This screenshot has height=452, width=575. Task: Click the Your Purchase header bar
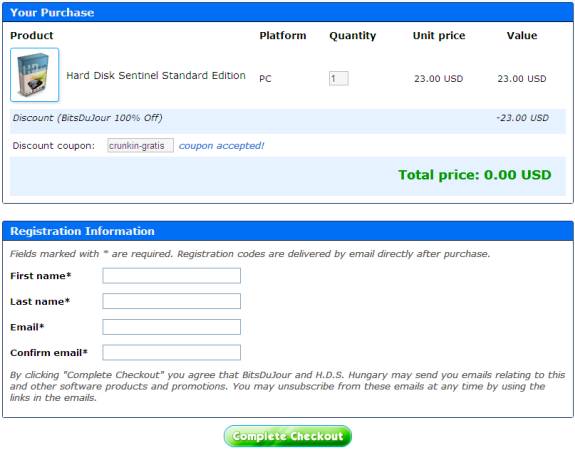point(288,12)
